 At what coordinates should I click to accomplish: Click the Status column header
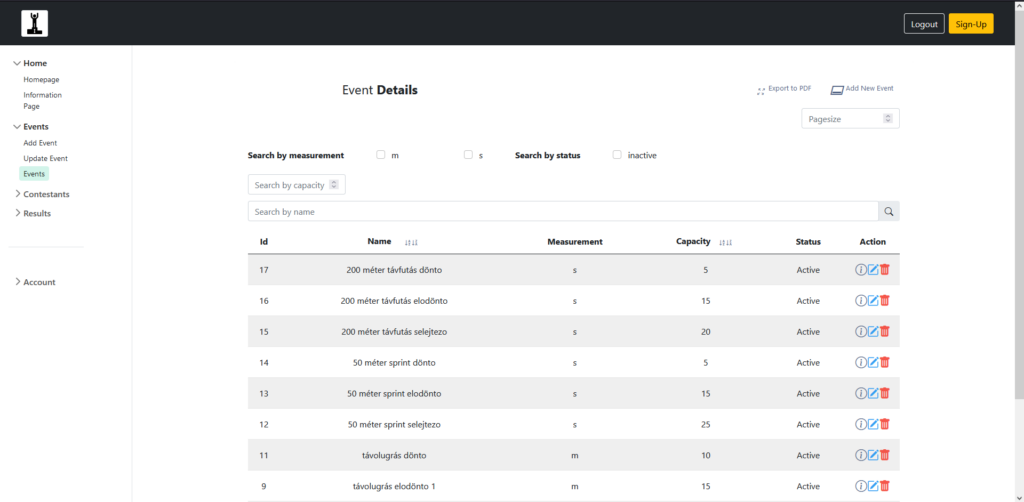pyautogui.click(x=808, y=242)
